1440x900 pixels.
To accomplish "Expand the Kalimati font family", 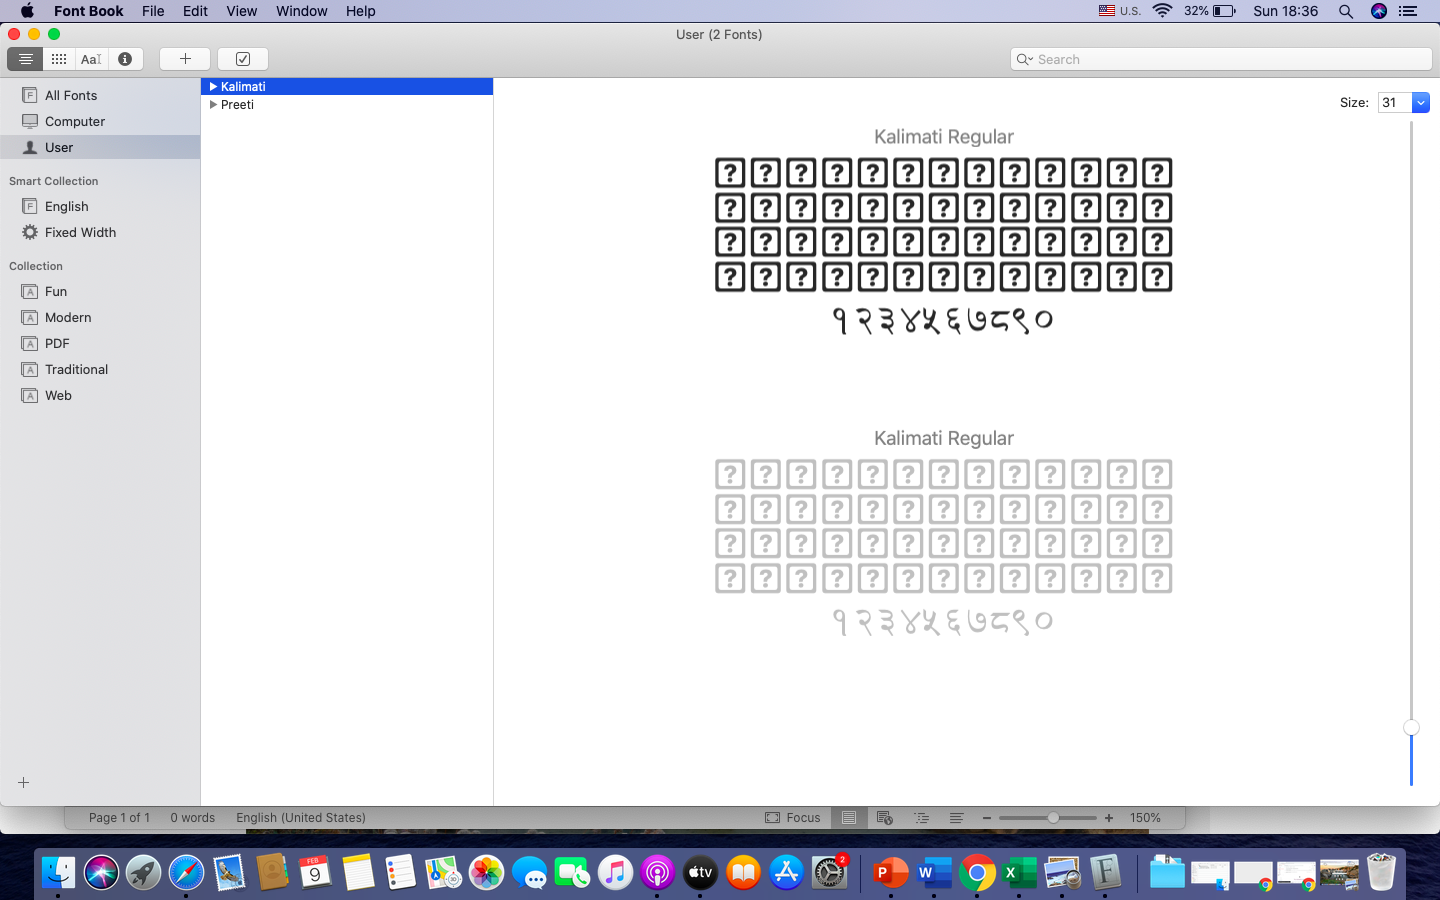I will tap(213, 87).
